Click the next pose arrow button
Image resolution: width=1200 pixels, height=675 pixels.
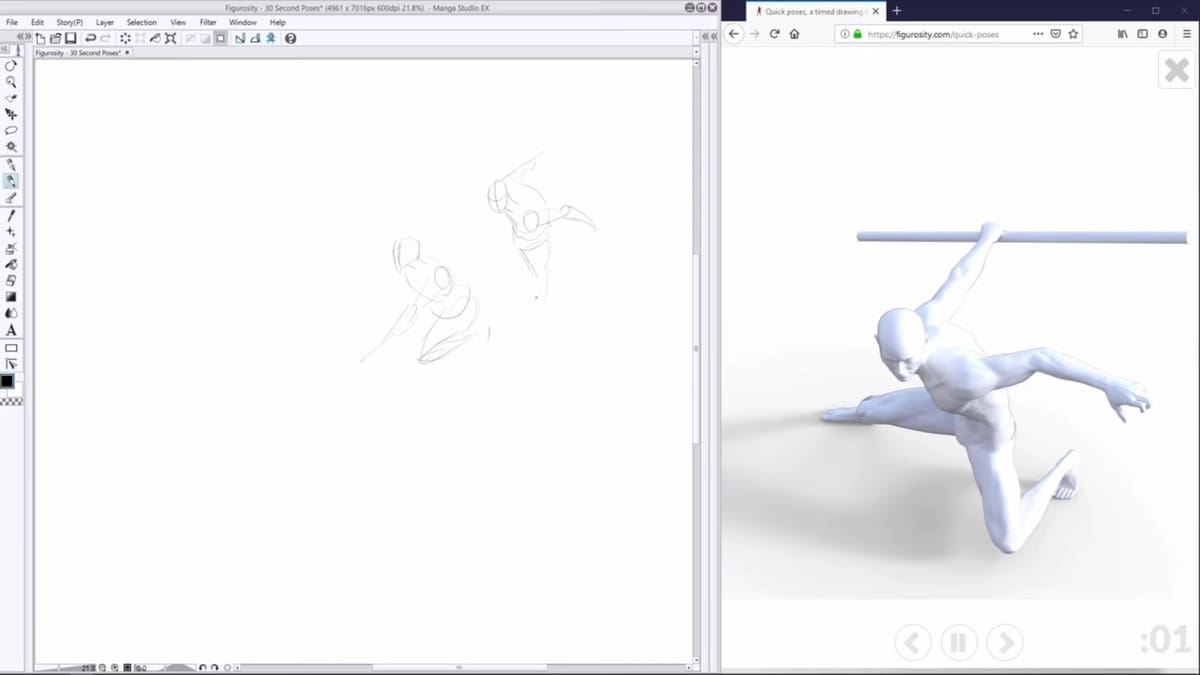click(x=1005, y=643)
